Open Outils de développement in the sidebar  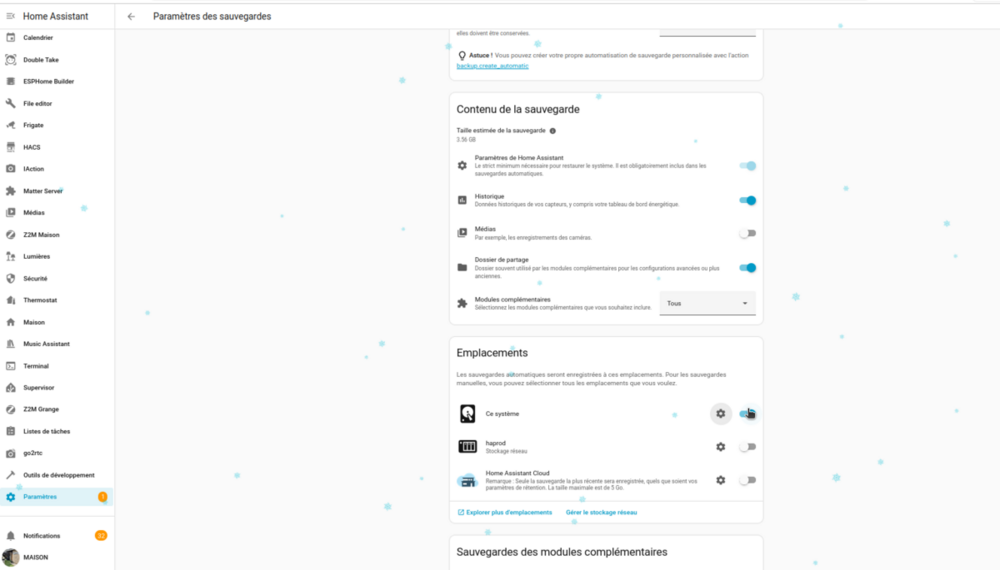coord(57,475)
